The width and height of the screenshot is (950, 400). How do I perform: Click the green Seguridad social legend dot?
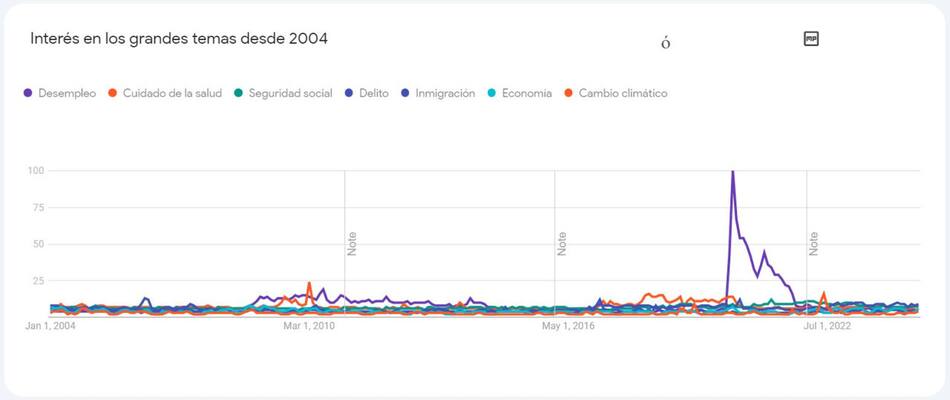click(238, 94)
